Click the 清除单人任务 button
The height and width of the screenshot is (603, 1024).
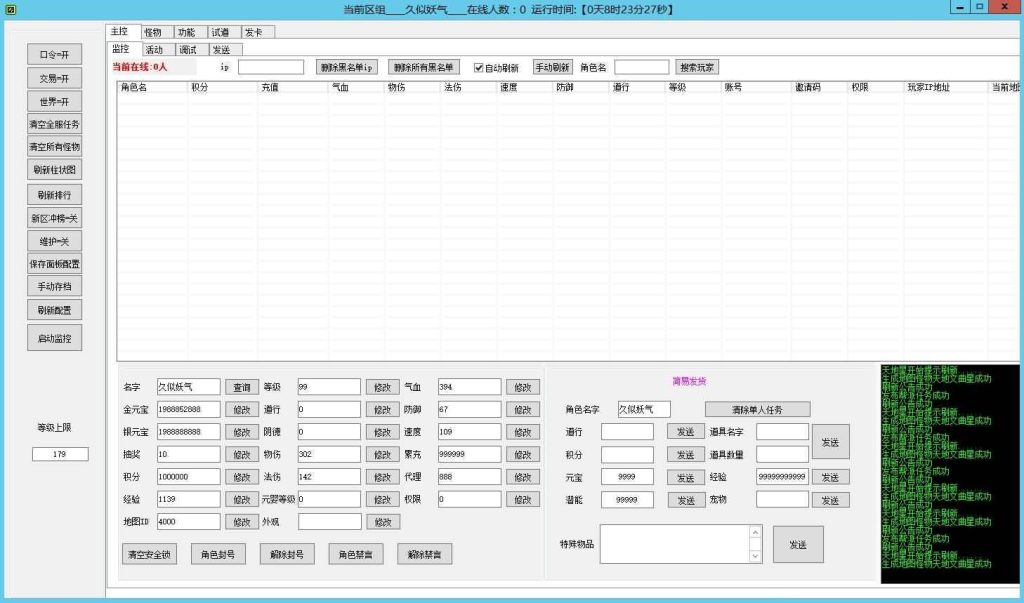(757, 409)
